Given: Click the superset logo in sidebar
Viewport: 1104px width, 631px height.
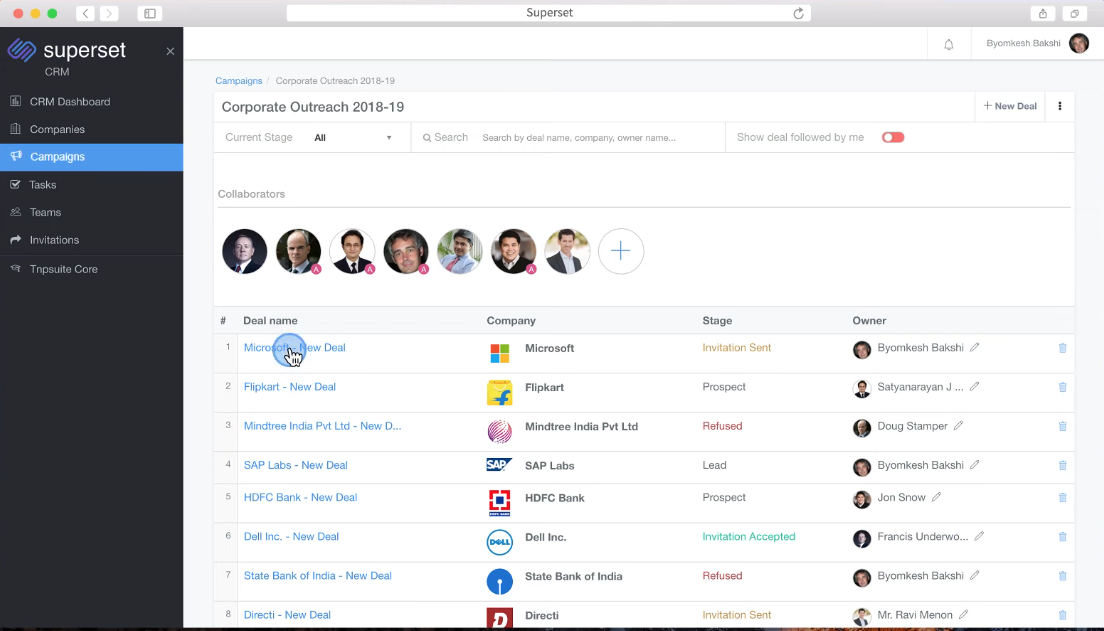Looking at the screenshot, I should (x=67, y=50).
